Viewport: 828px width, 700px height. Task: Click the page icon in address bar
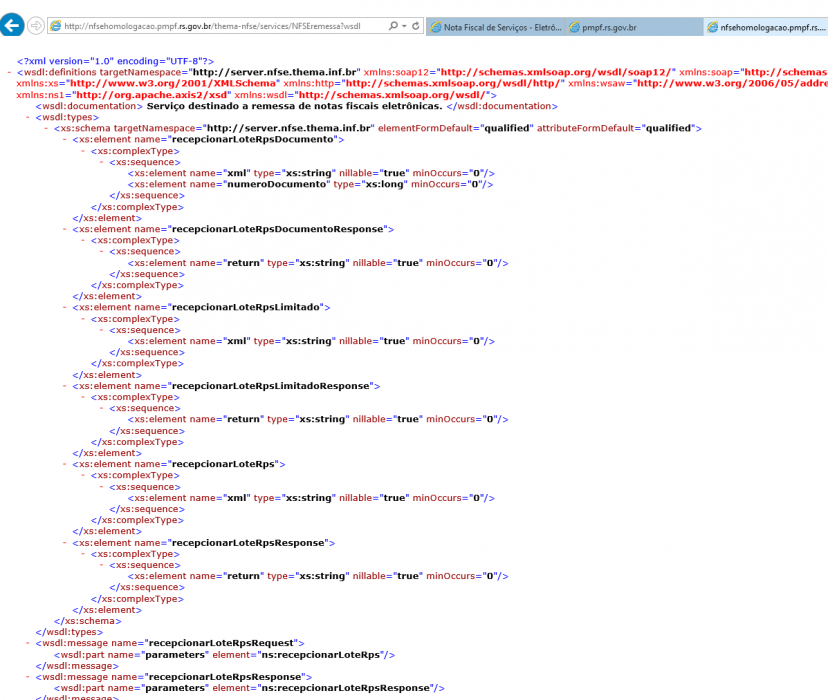point(55,26)
